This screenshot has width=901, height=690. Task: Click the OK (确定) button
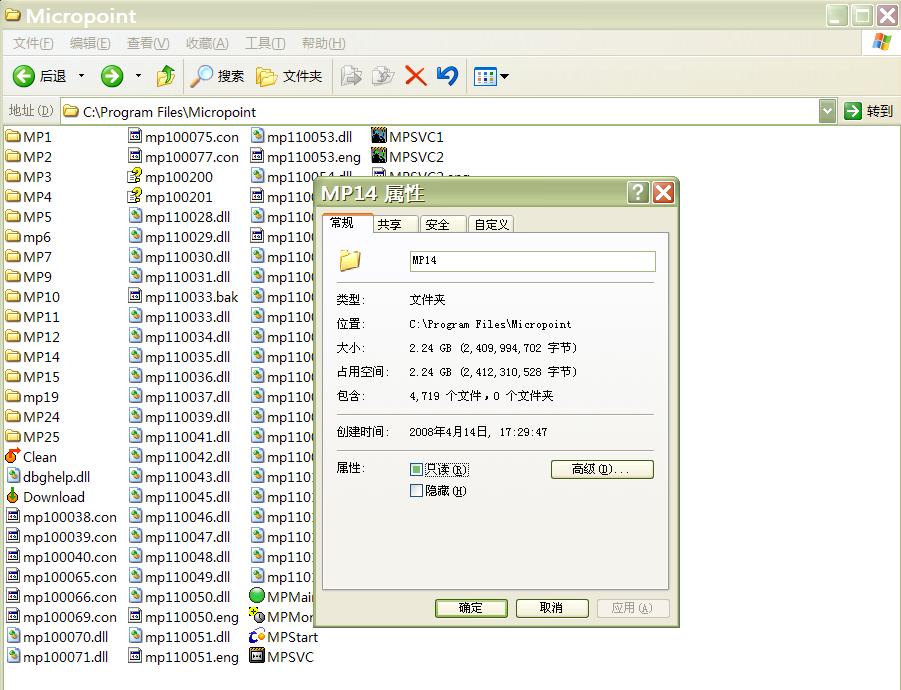pos(471,608)
